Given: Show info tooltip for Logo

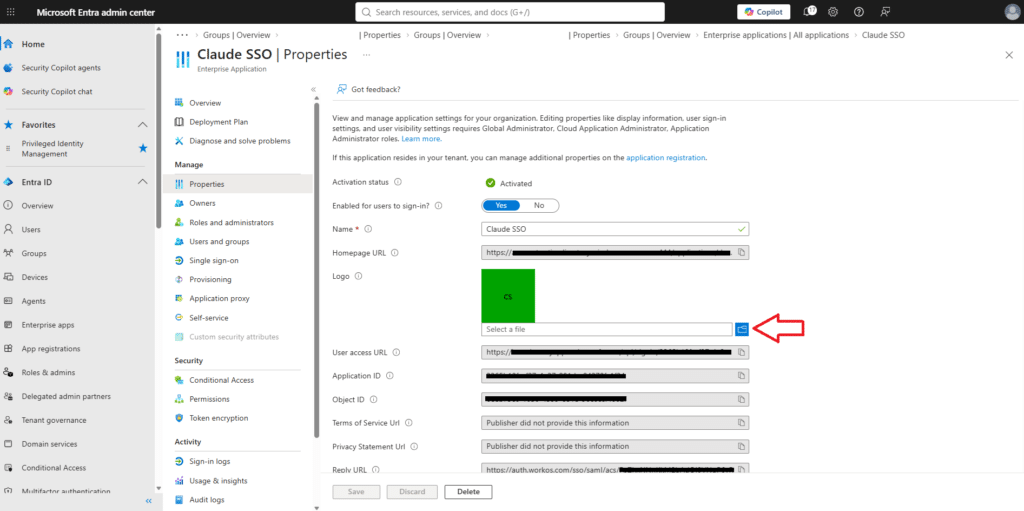Looking at the screenshot, I should pos(358,276).
